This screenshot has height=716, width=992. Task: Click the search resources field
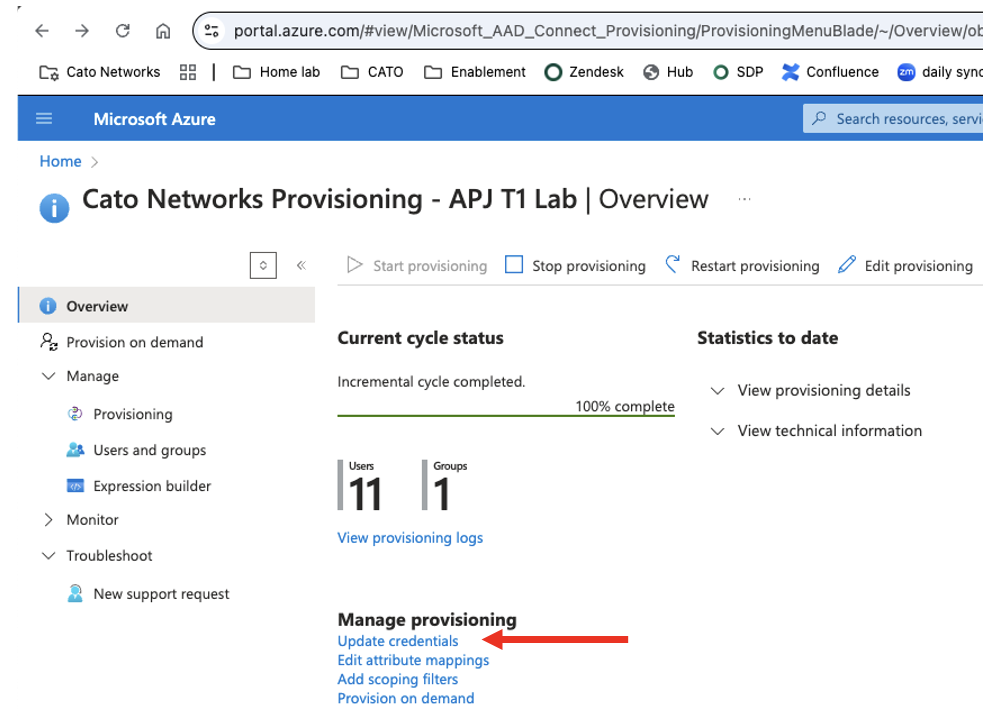(900, 118)
